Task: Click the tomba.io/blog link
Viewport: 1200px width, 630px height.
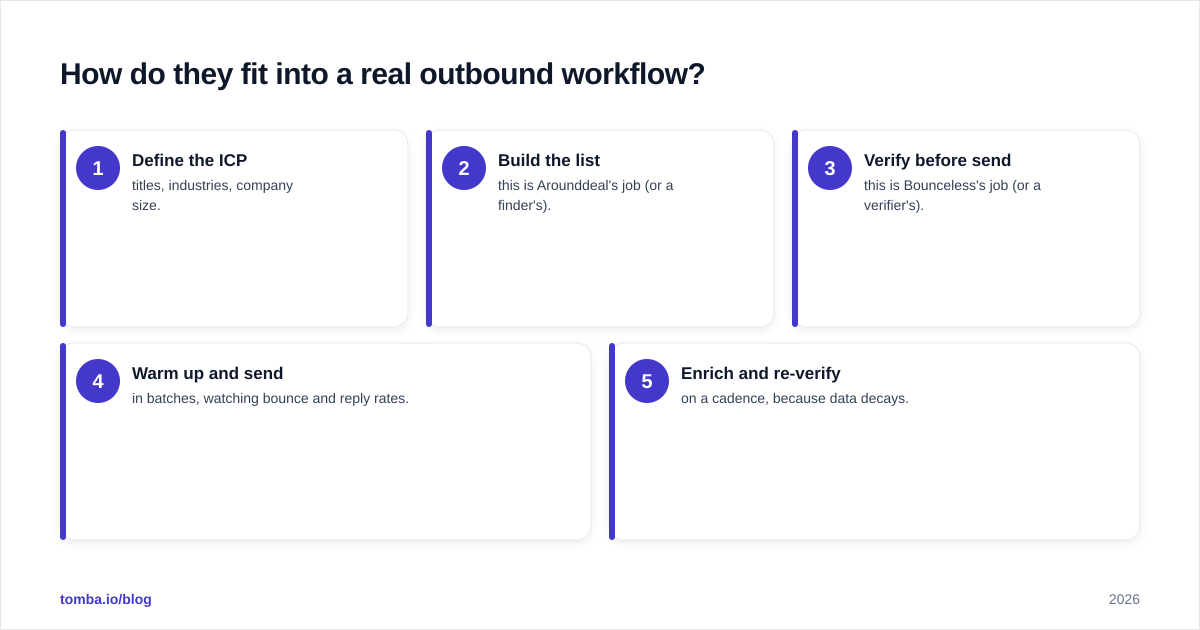Action: (x=106, y=599)
